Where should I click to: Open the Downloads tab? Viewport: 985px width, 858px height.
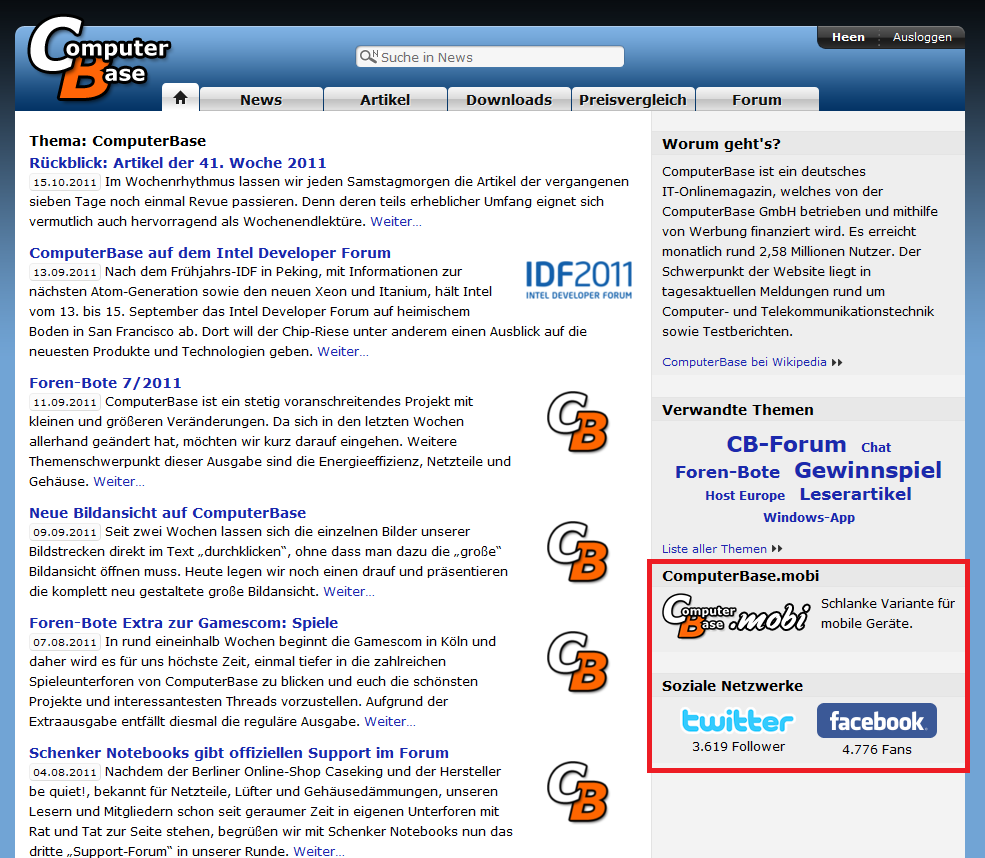(x=509, y=99)
